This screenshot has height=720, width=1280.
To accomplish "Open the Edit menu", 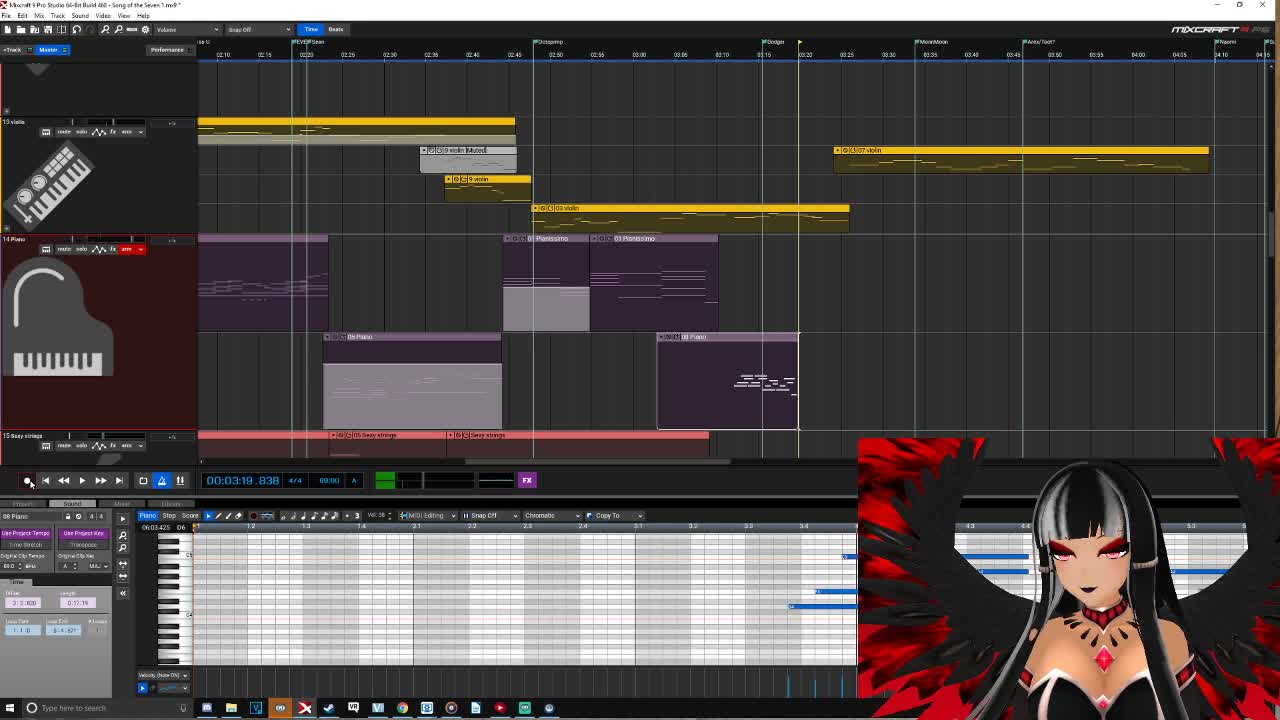I will click(x=23, y=16).
